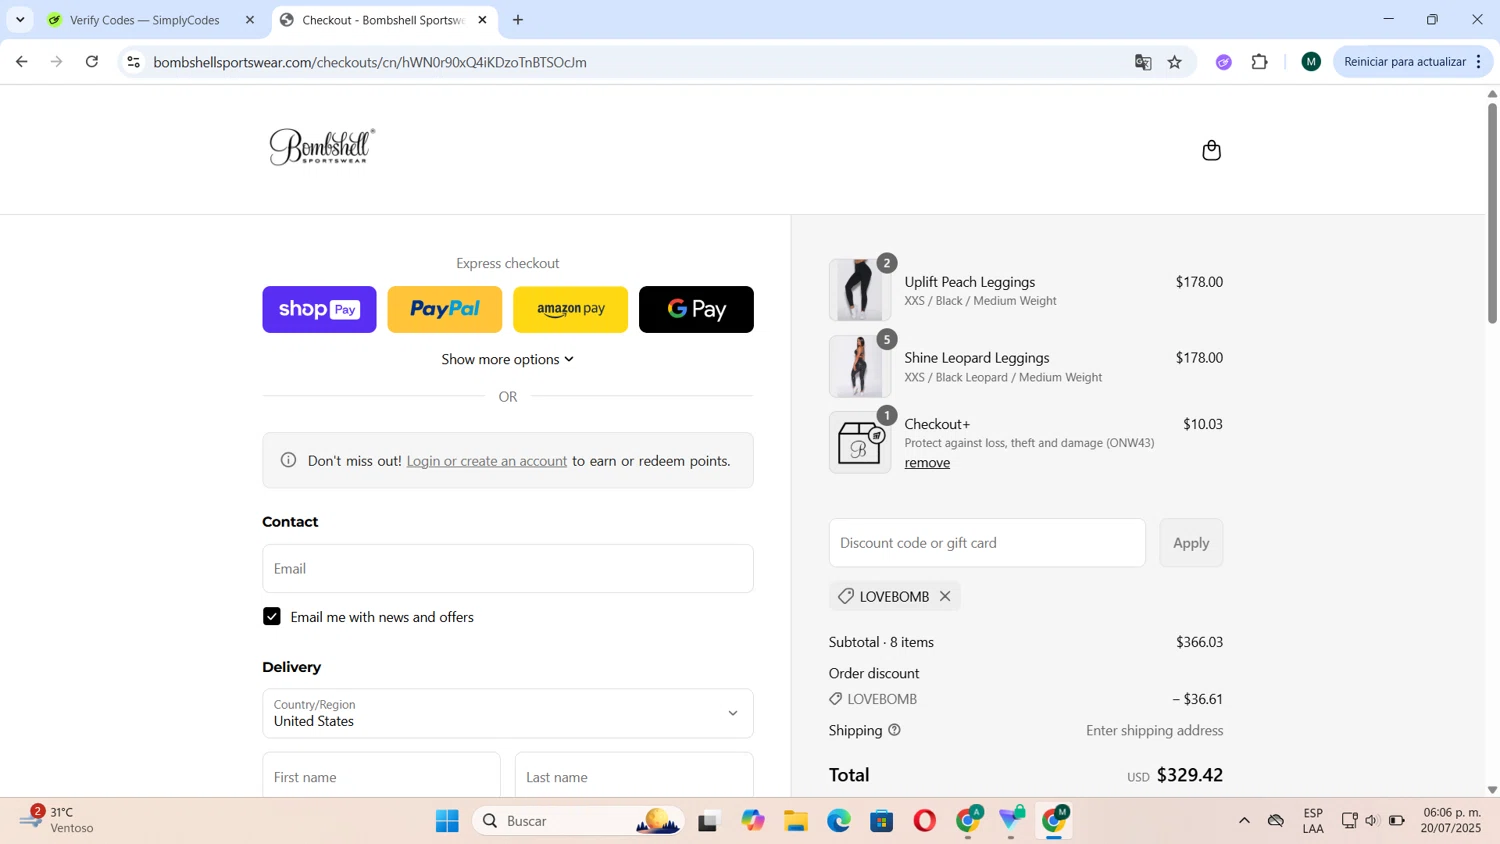Open the Country/Region dropdown
The width and height of the screenshot is (1500, 844).
(x=508, y=713)
